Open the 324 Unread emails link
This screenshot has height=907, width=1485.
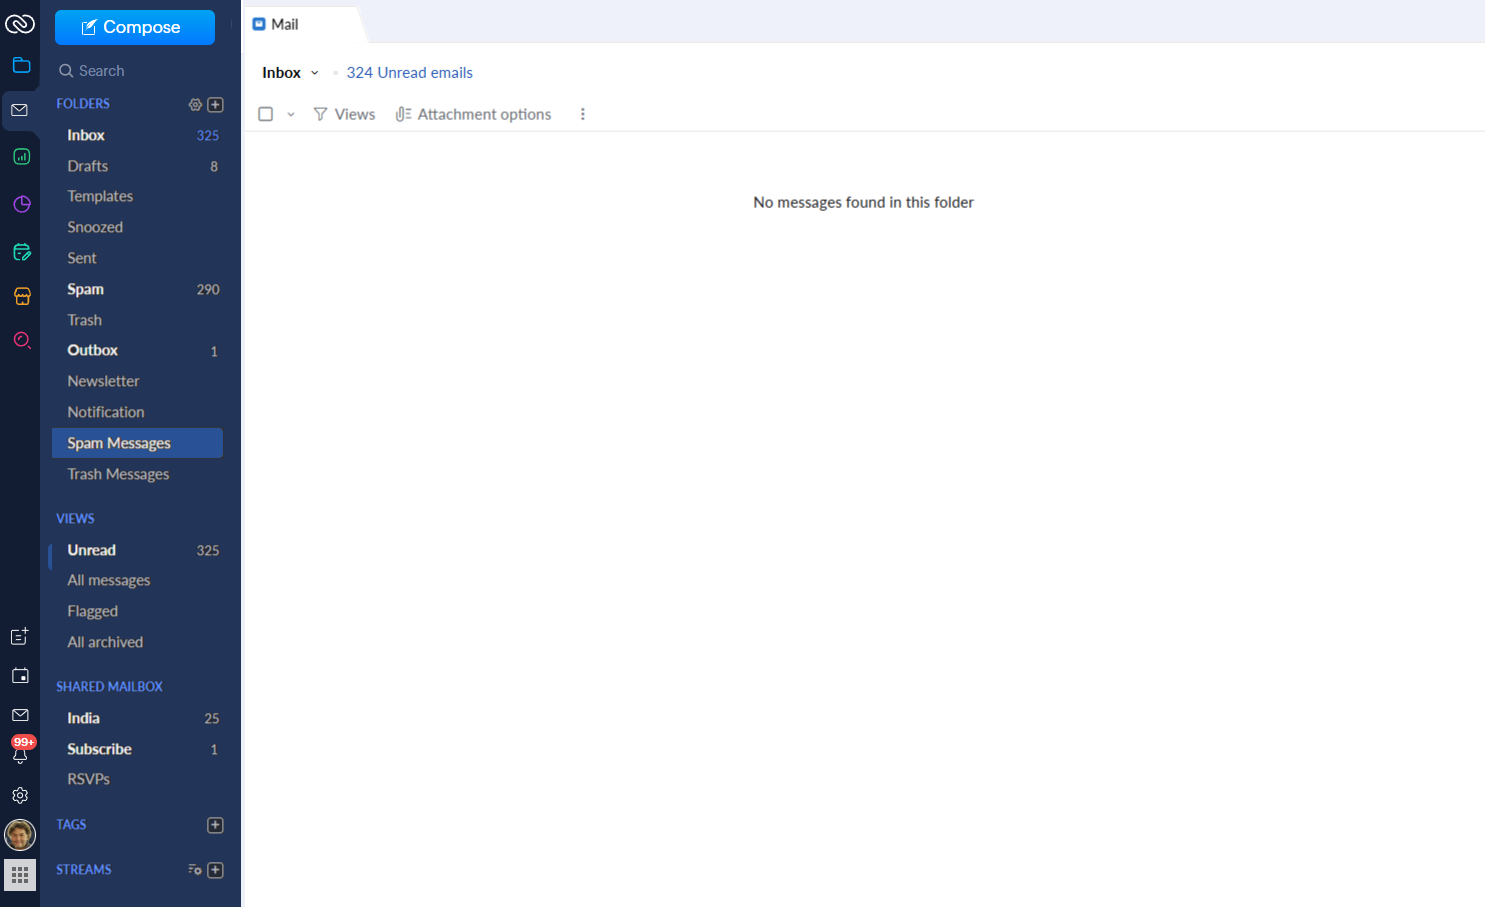[x=410, y=73]
